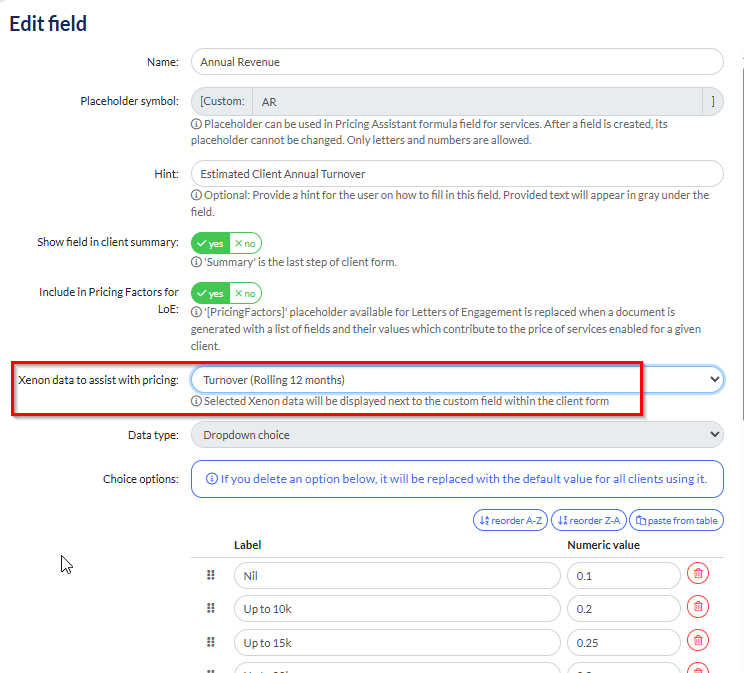744x673 pixels.
Task: Delete the Up to 15k option
Action: (x=698, y=640)
